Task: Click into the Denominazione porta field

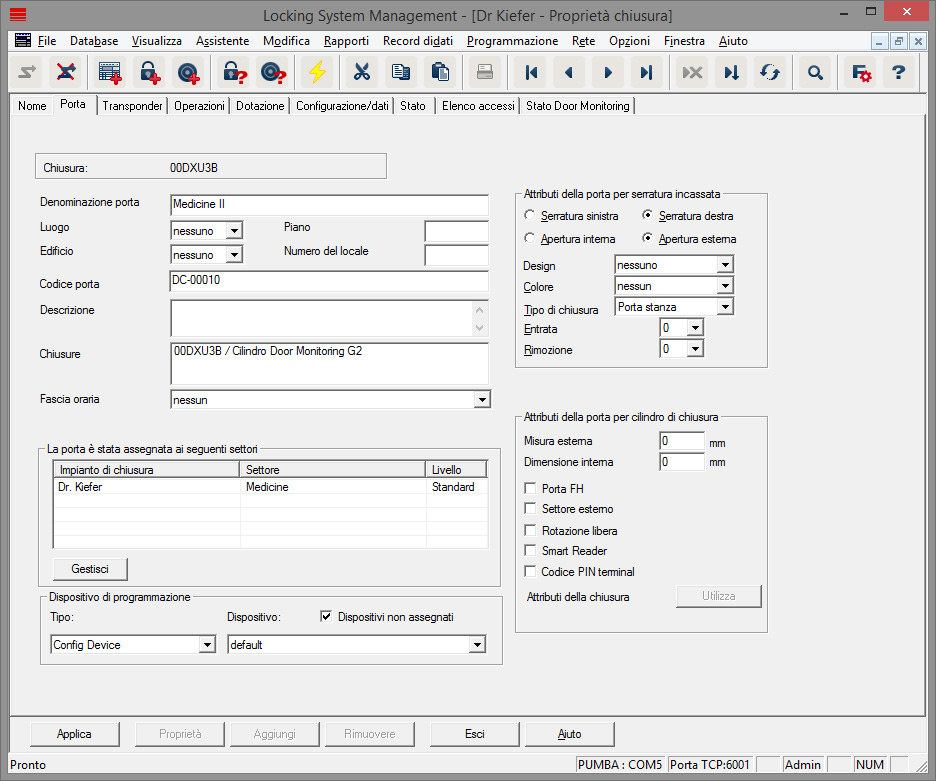Action: [x=329, y=205]
